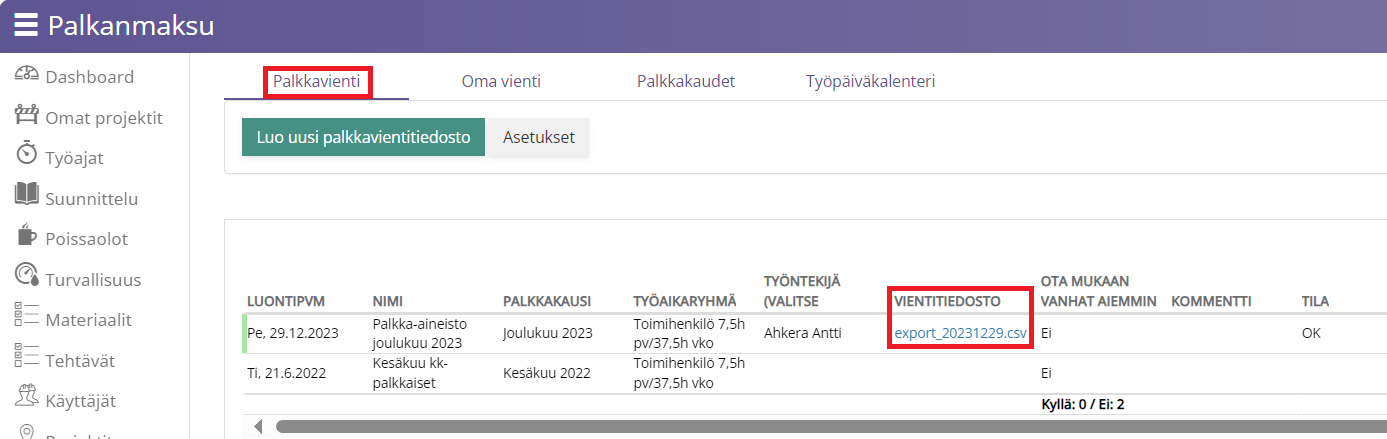Screen dimensions: 1387x439
Task: Click KOMMENTTI column header
Action: 1211,301
